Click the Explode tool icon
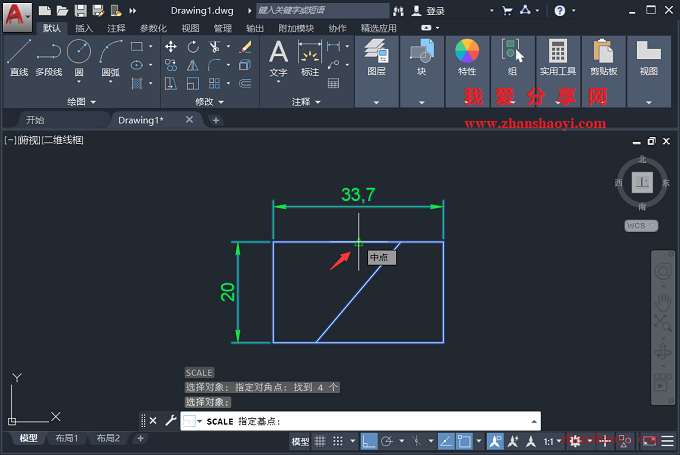The height and width of the screenshot is (455, 680). click(245, 65)
